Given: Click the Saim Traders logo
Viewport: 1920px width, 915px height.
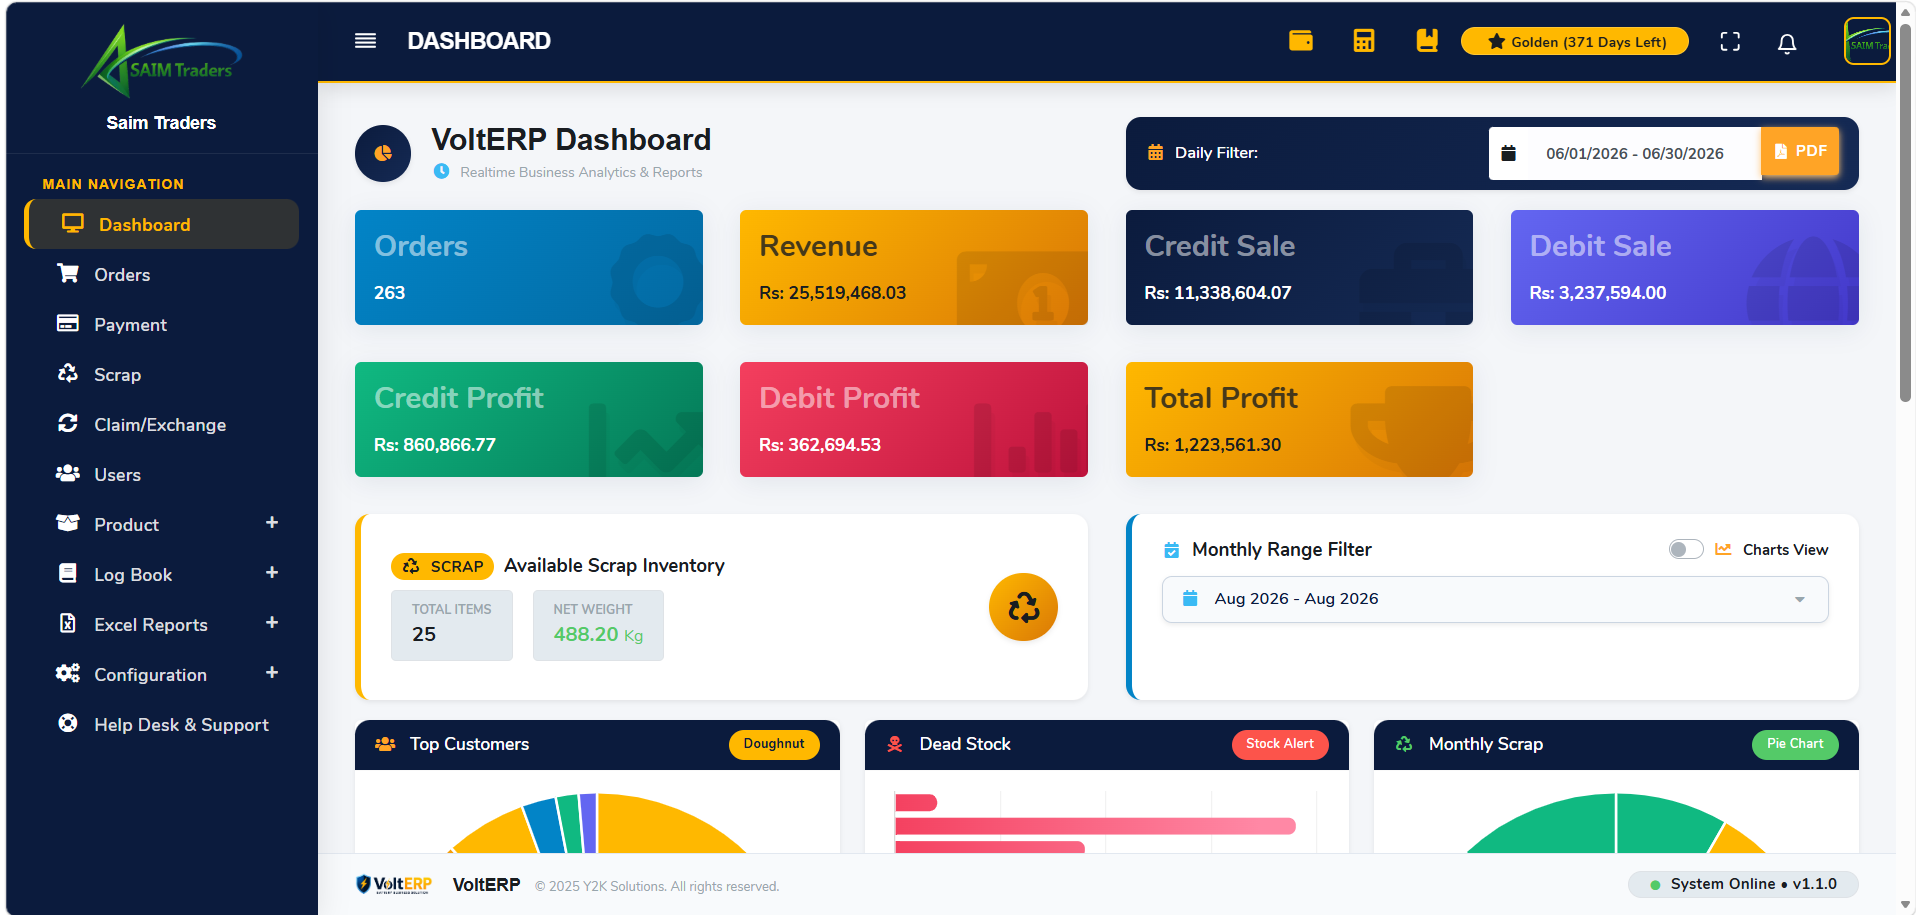Looking at the screenshot, I should [x=161, y=60].
